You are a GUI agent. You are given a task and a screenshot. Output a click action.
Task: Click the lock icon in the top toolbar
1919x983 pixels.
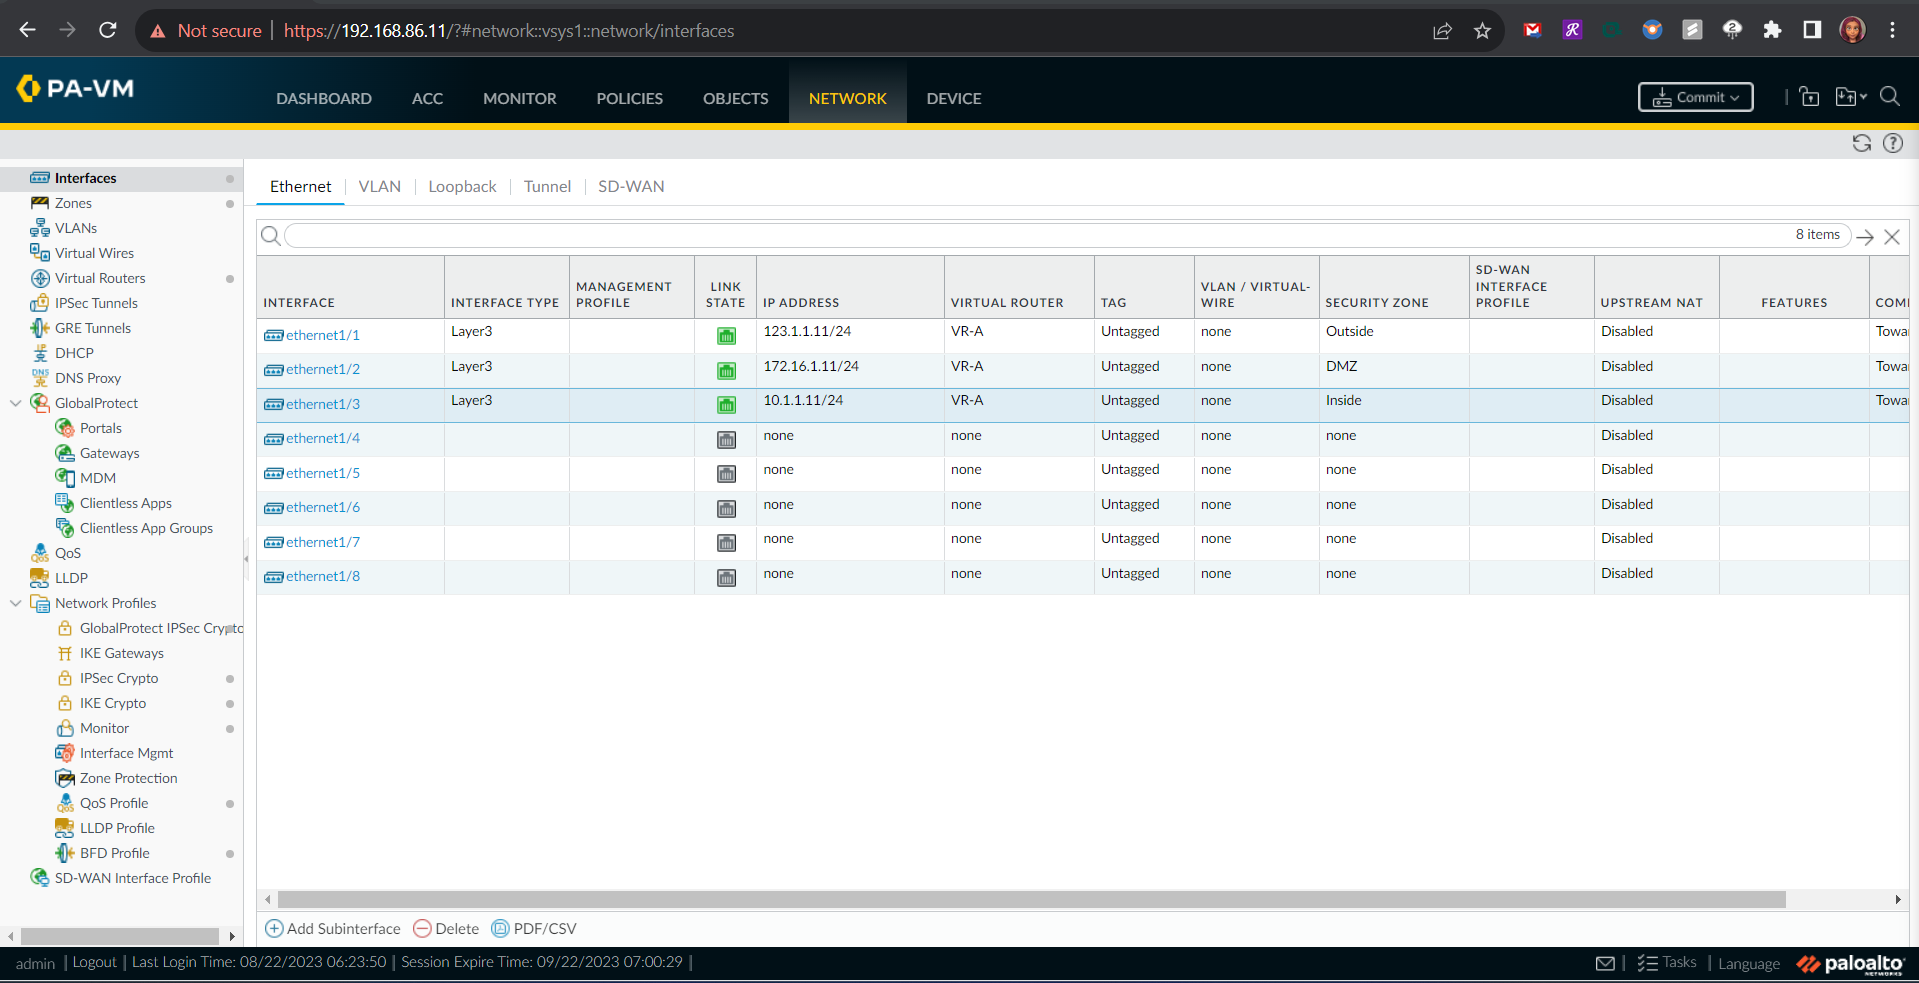1809,96
